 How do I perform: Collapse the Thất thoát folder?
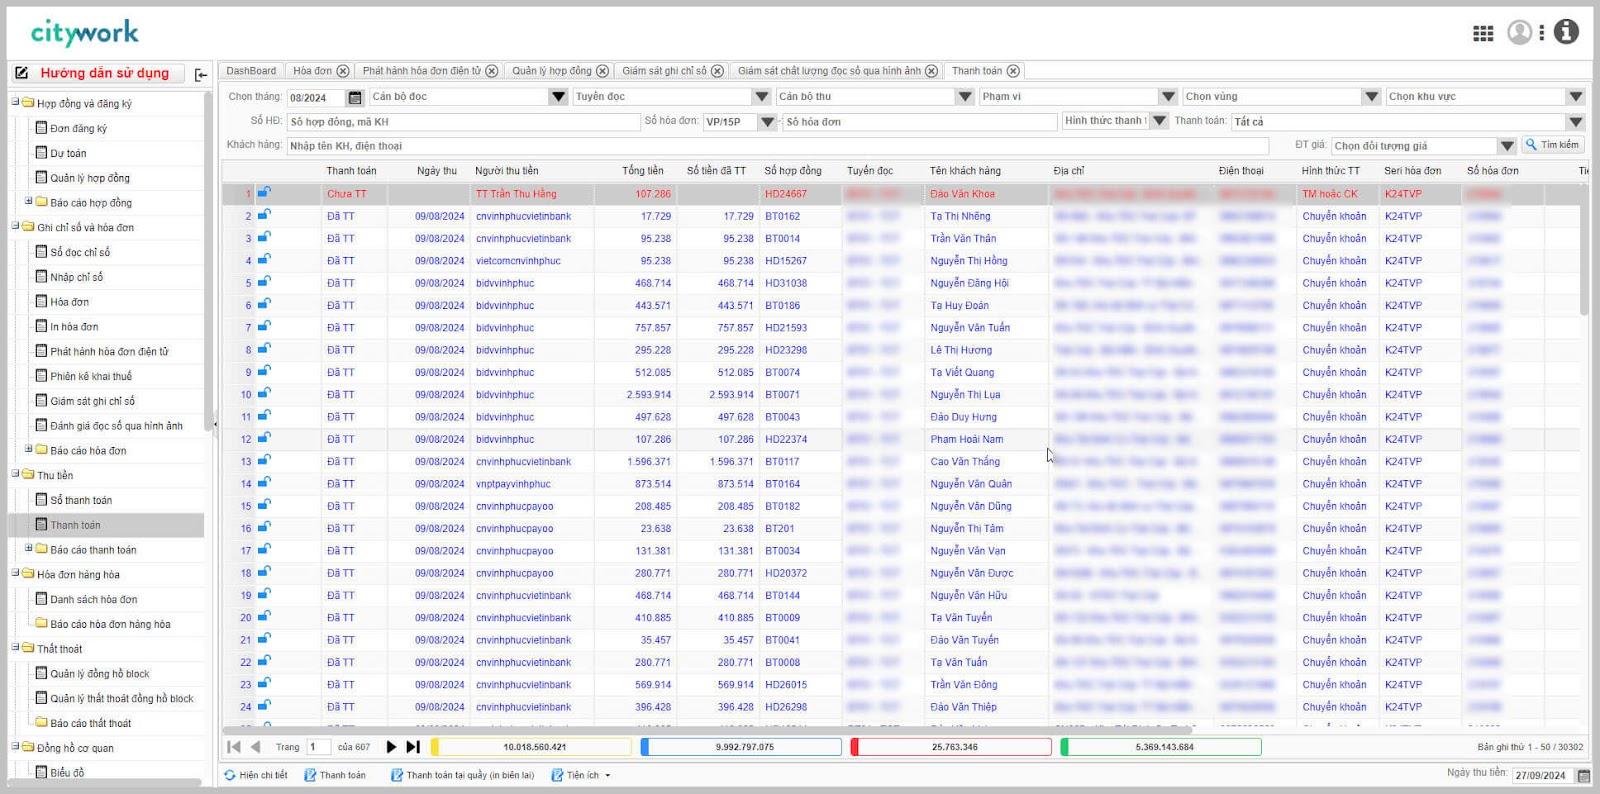tap(15, 647)
